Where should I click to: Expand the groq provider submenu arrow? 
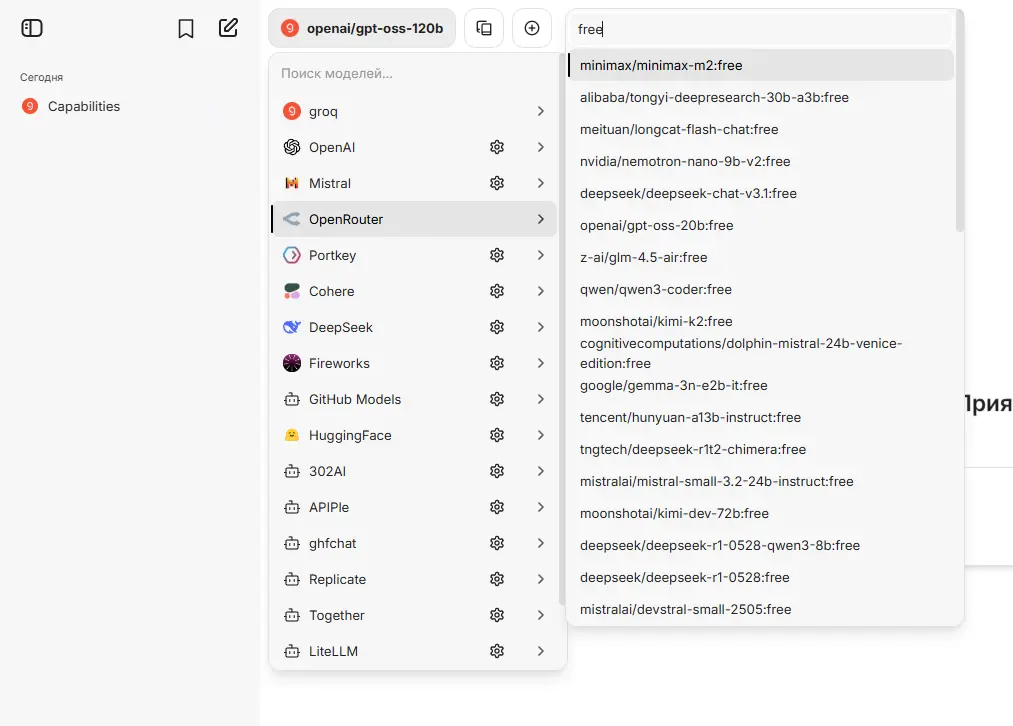point(540,111)
